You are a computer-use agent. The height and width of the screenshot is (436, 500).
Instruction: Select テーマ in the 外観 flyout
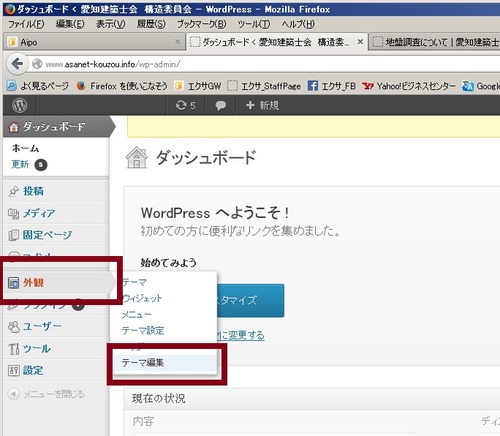coord(134,282)
